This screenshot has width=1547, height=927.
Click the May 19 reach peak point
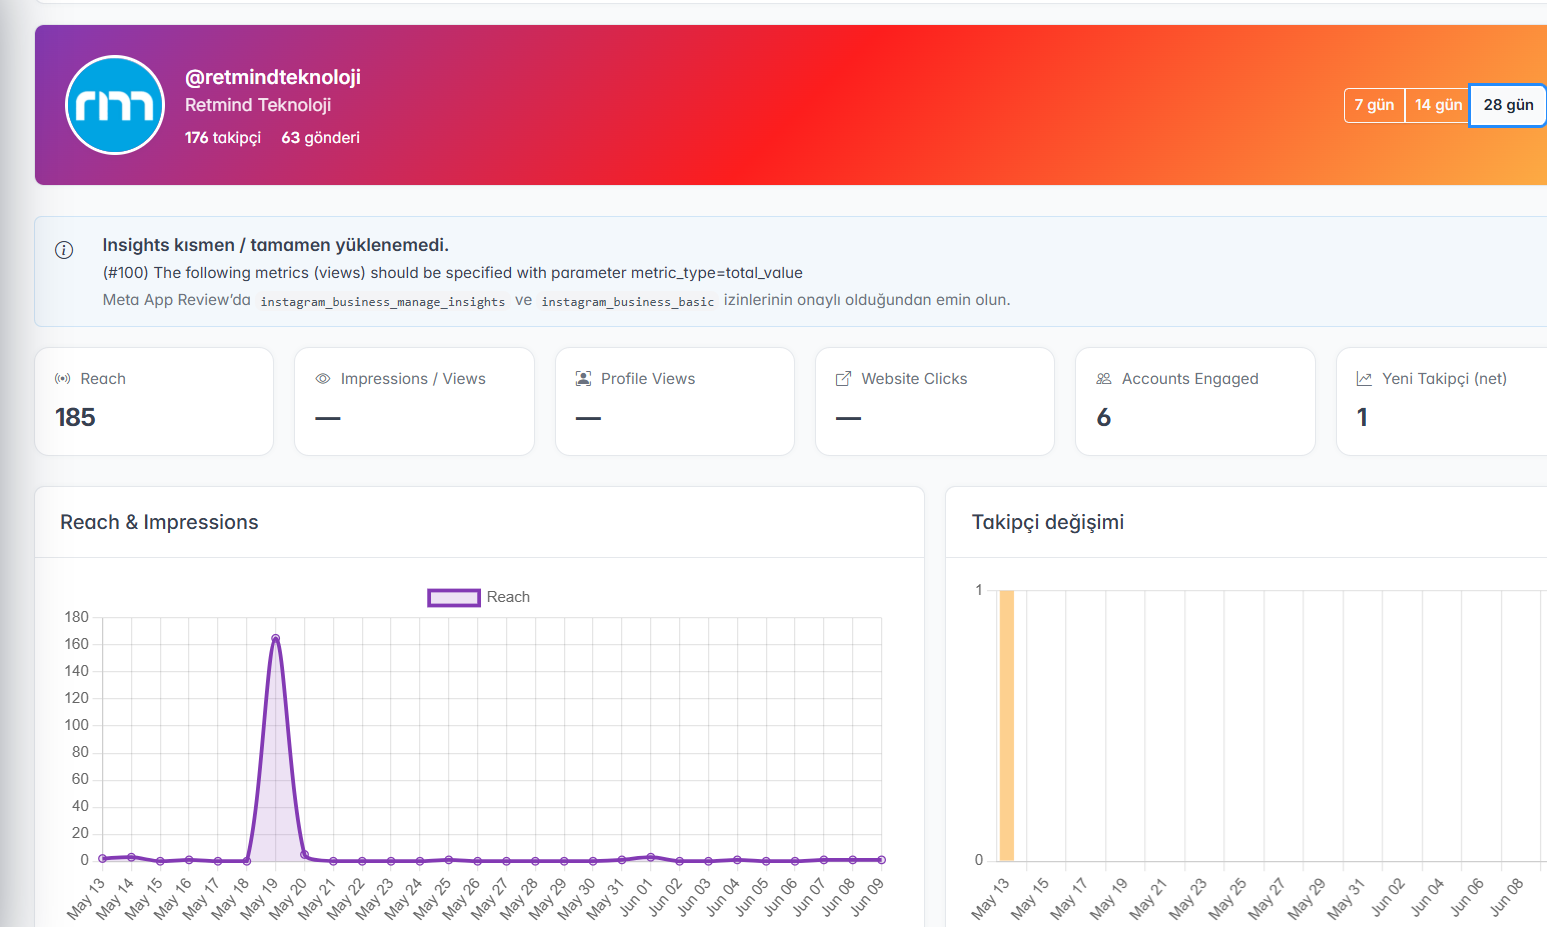point(275,638)
